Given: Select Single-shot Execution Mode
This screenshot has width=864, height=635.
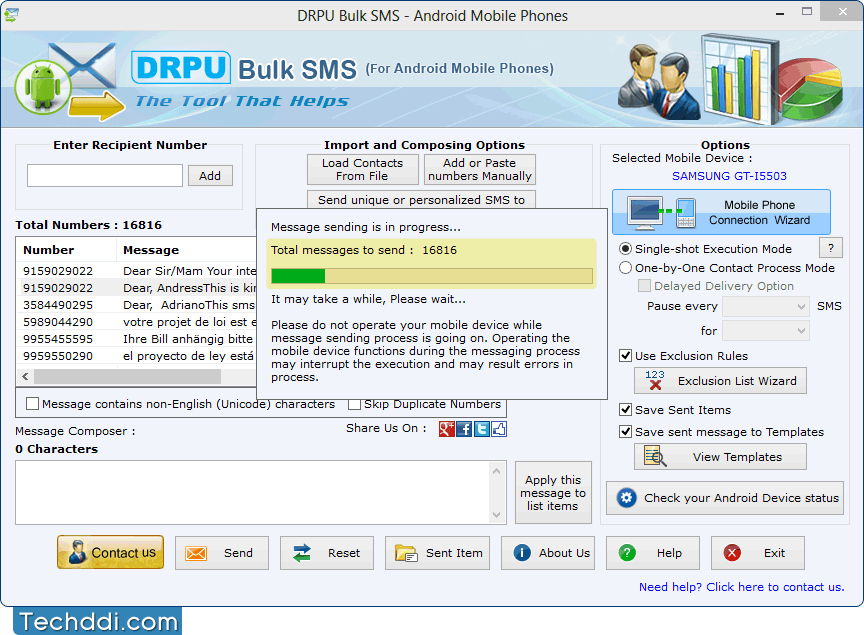Looking at the screenshot, I should tap(625, 249).
